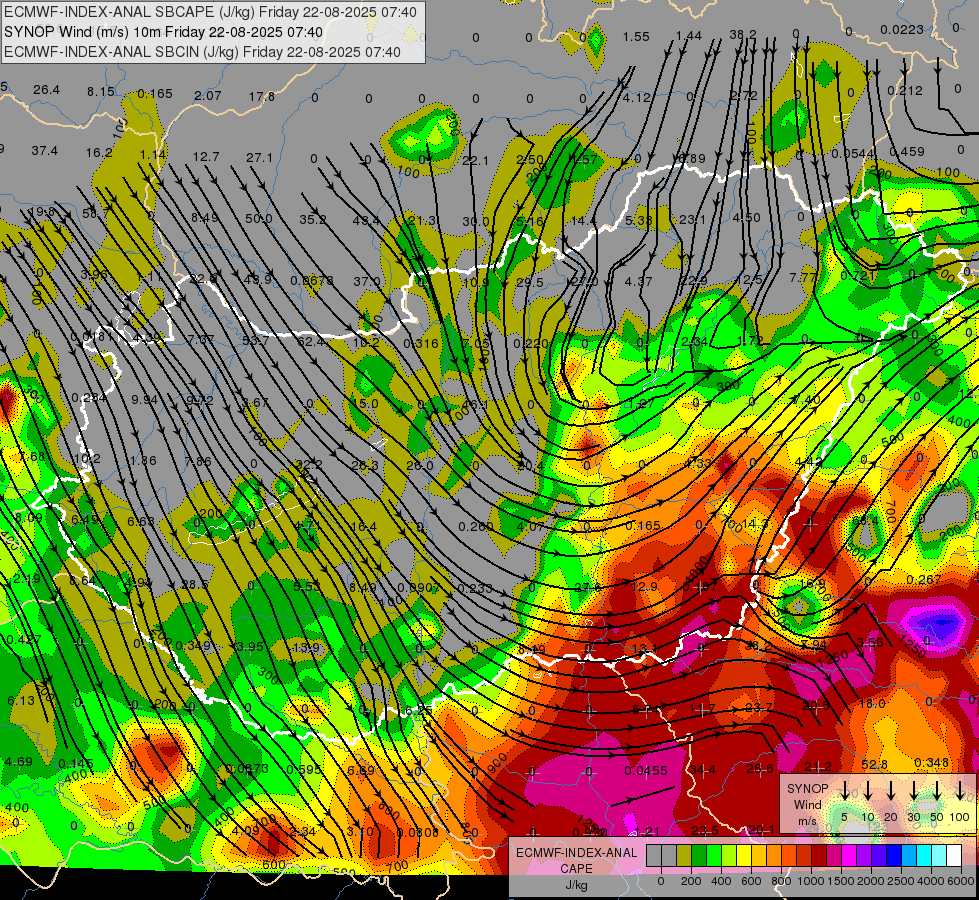Click the 1.55 value on the map
This screenshot has width=979, height=900.
point(636,37)
